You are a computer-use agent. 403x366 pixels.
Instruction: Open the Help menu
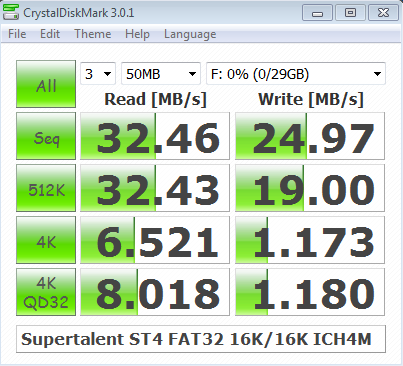coord(137,34)
